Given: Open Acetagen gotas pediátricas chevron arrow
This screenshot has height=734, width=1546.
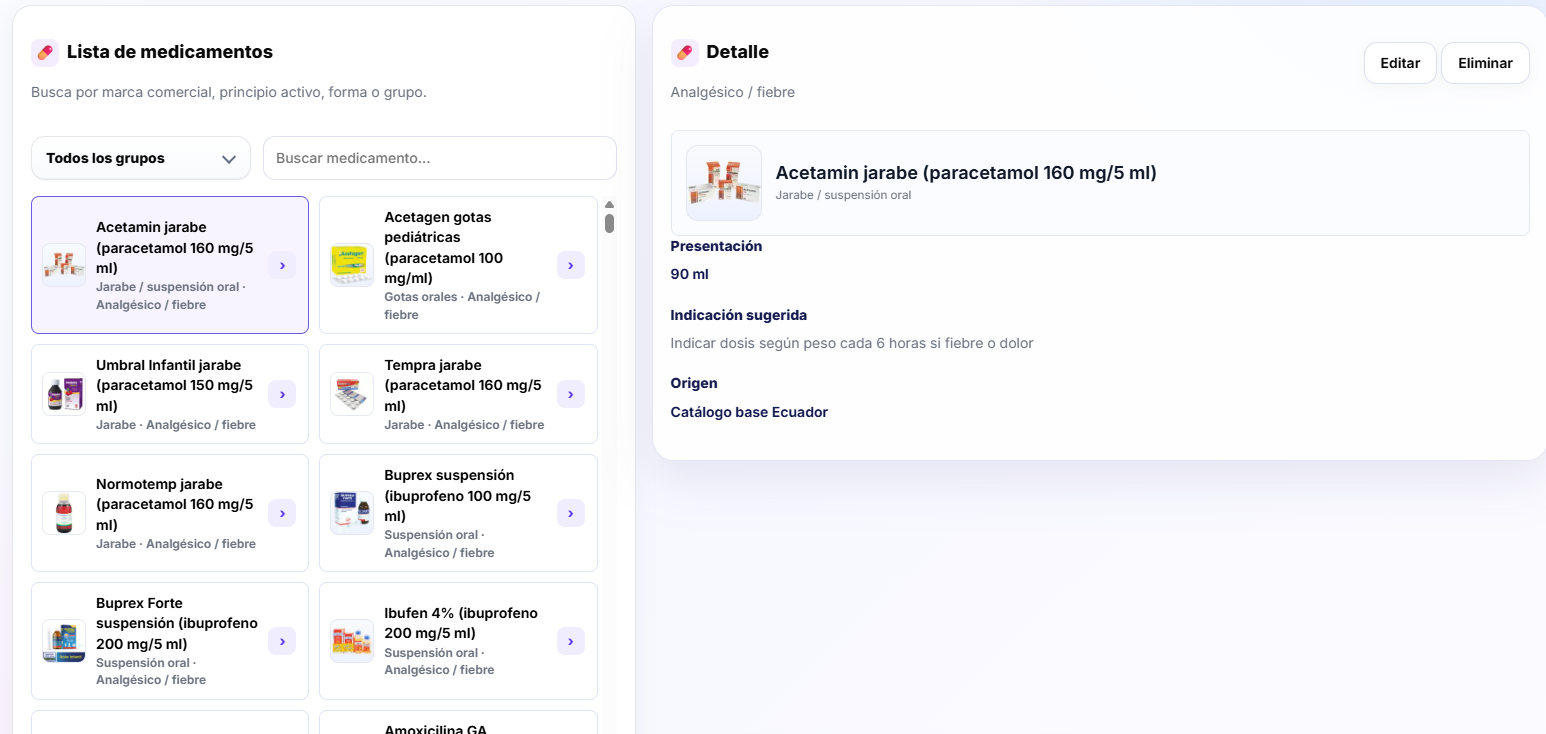Looking at the screenshot, I should [570, 265].
